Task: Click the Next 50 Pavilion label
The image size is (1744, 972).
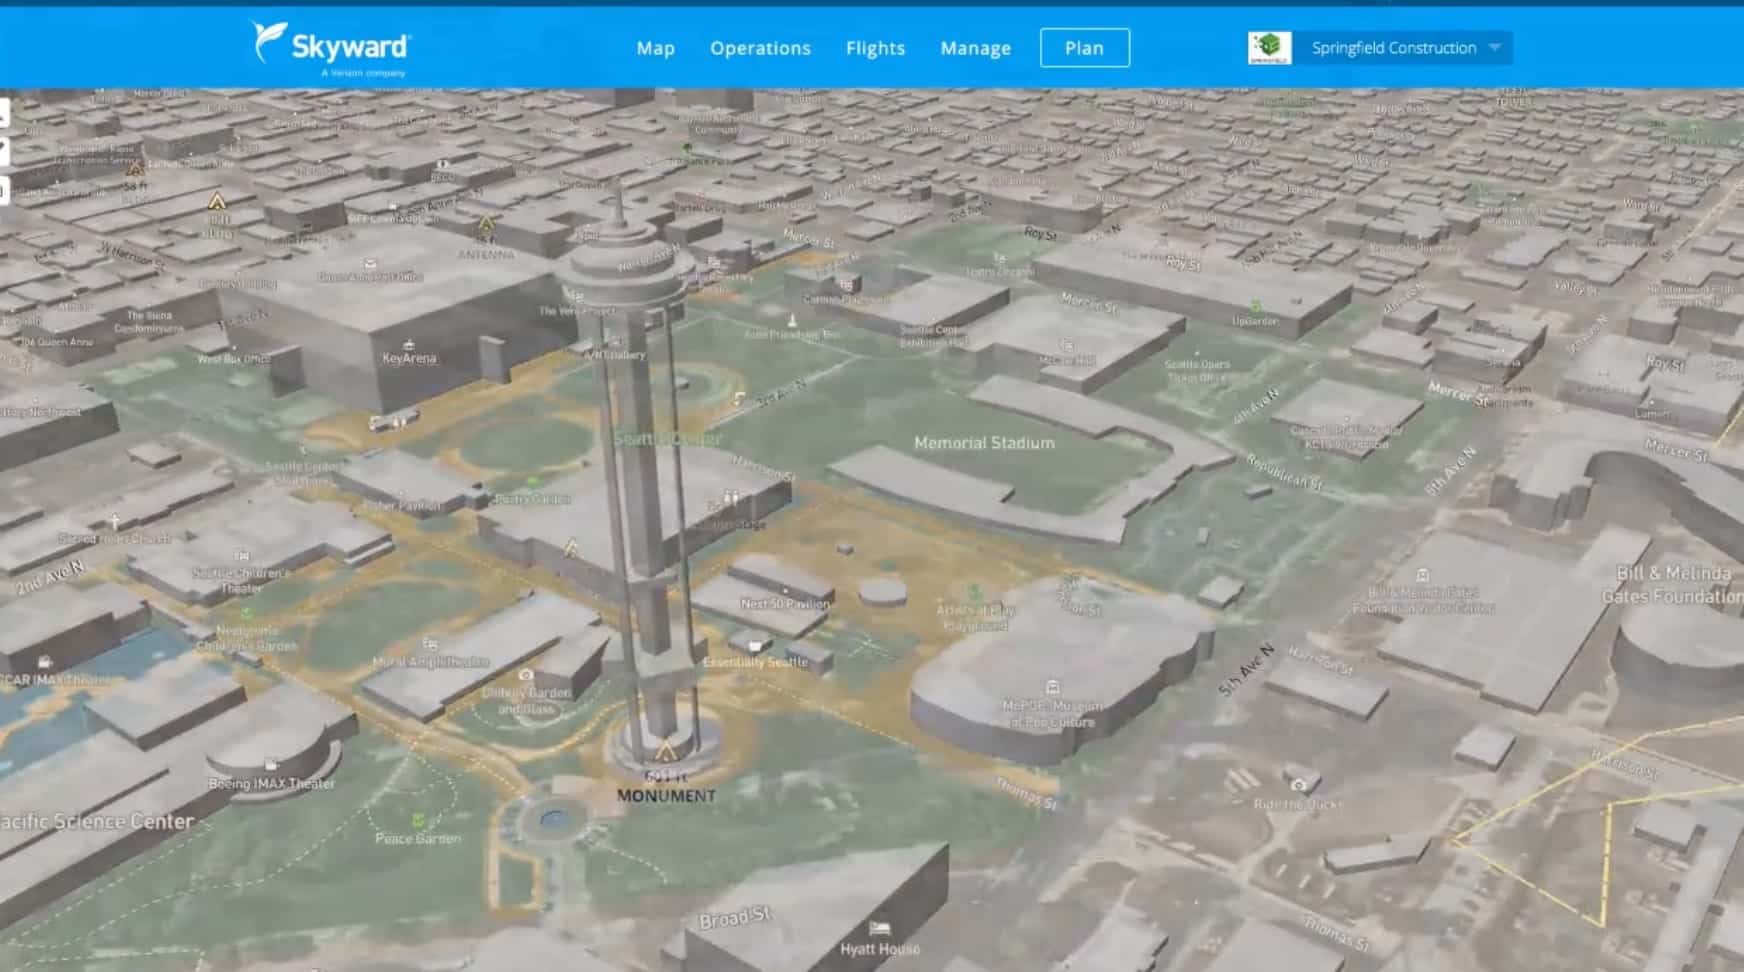Action: 785,604
